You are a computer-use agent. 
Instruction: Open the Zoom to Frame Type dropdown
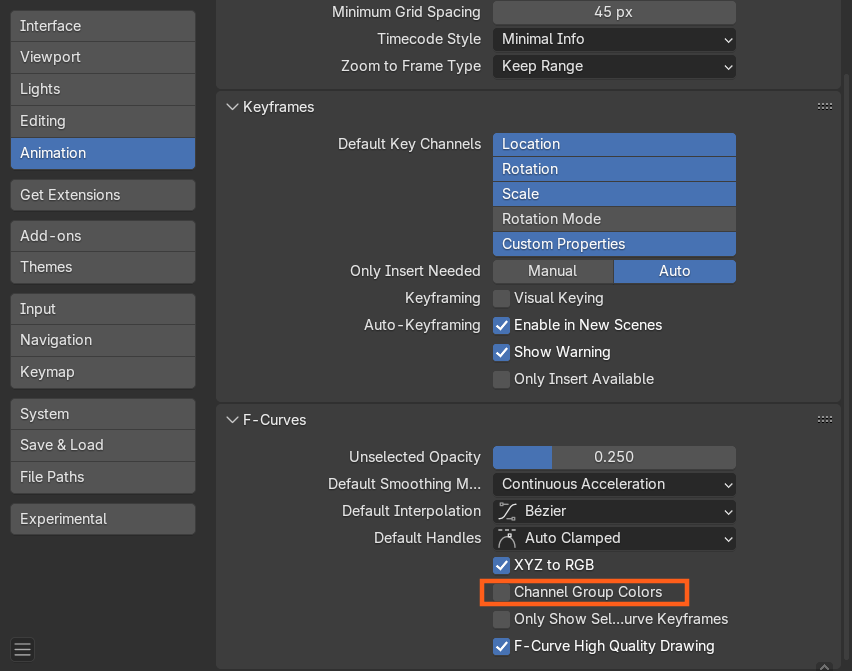point(614,66)
